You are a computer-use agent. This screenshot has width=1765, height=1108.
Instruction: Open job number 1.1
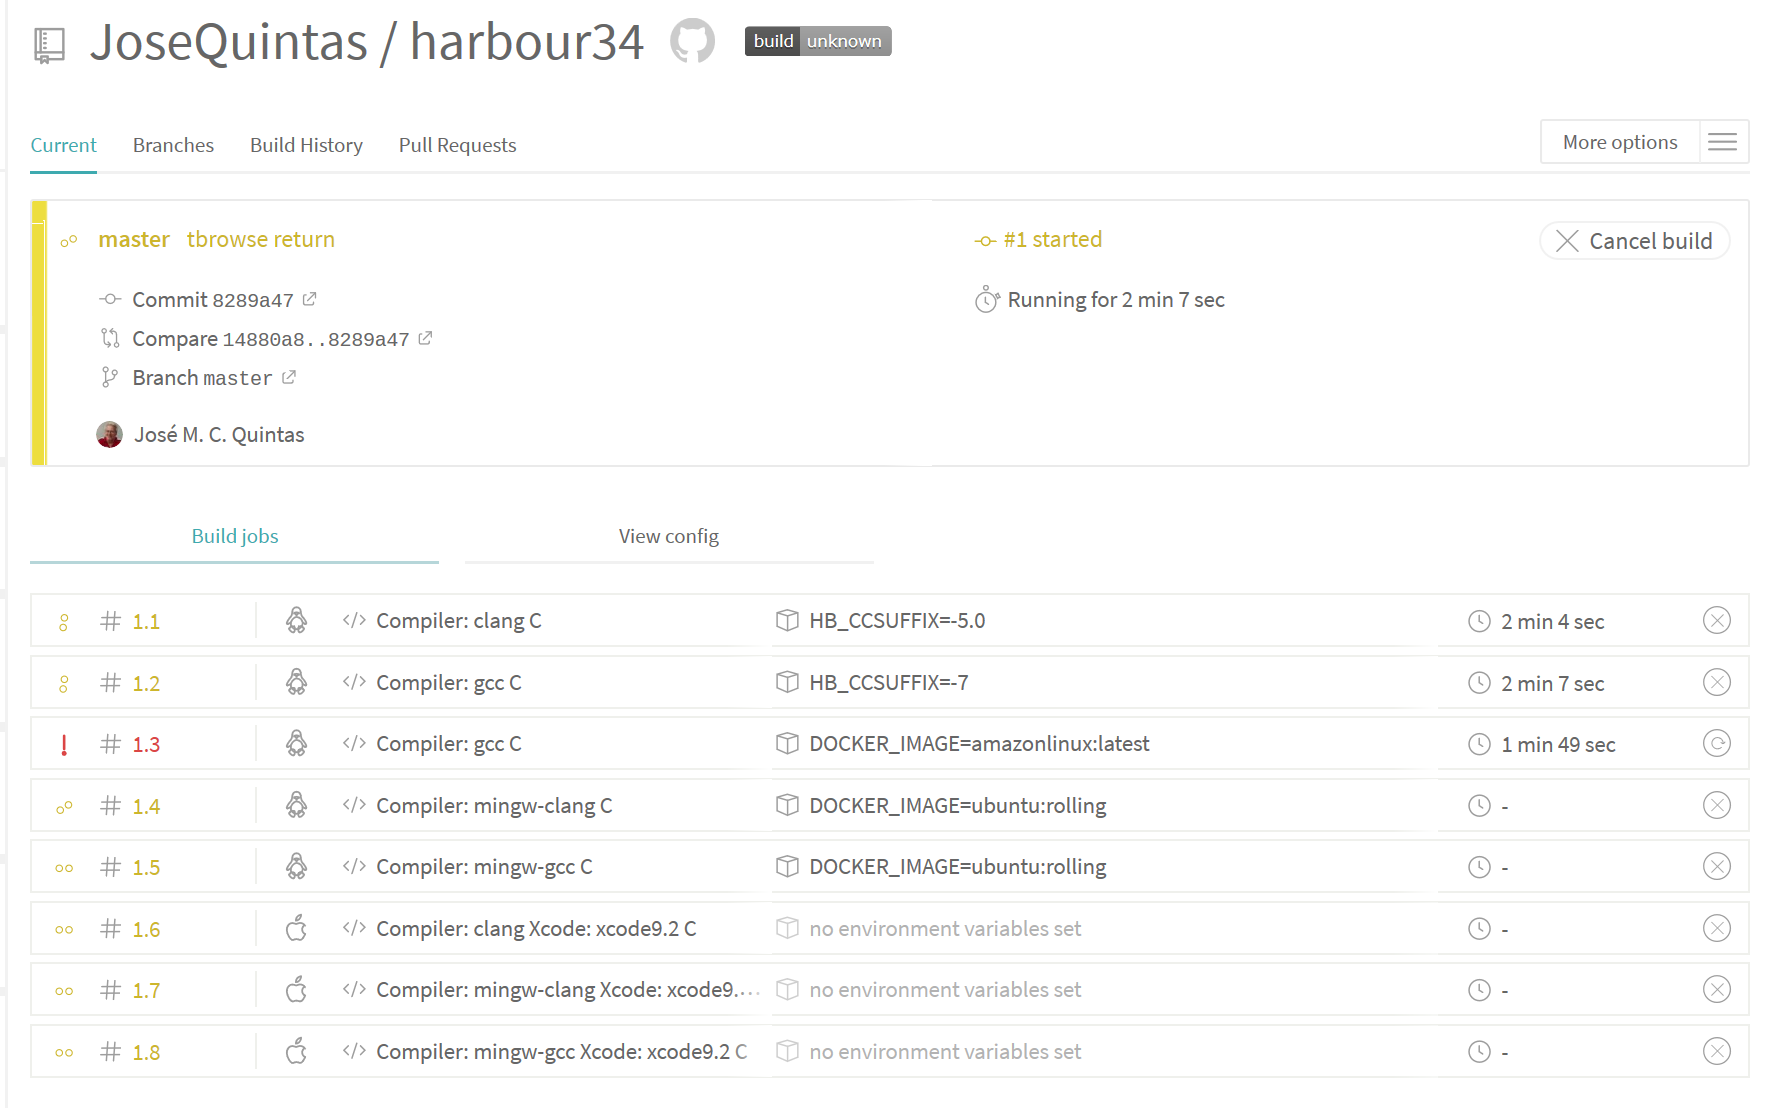(146, 622)
